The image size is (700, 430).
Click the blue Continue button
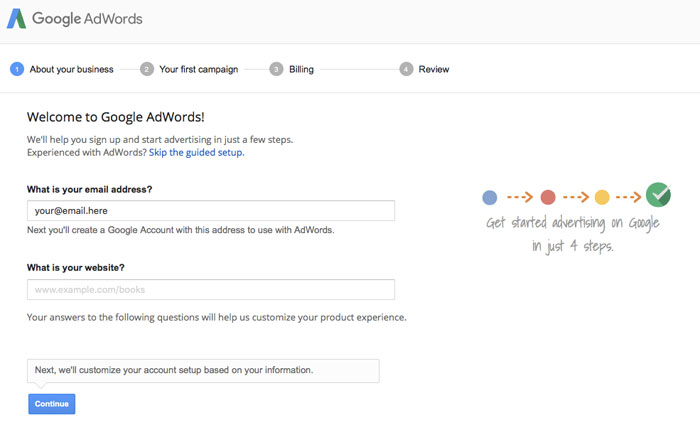[52, 404]
